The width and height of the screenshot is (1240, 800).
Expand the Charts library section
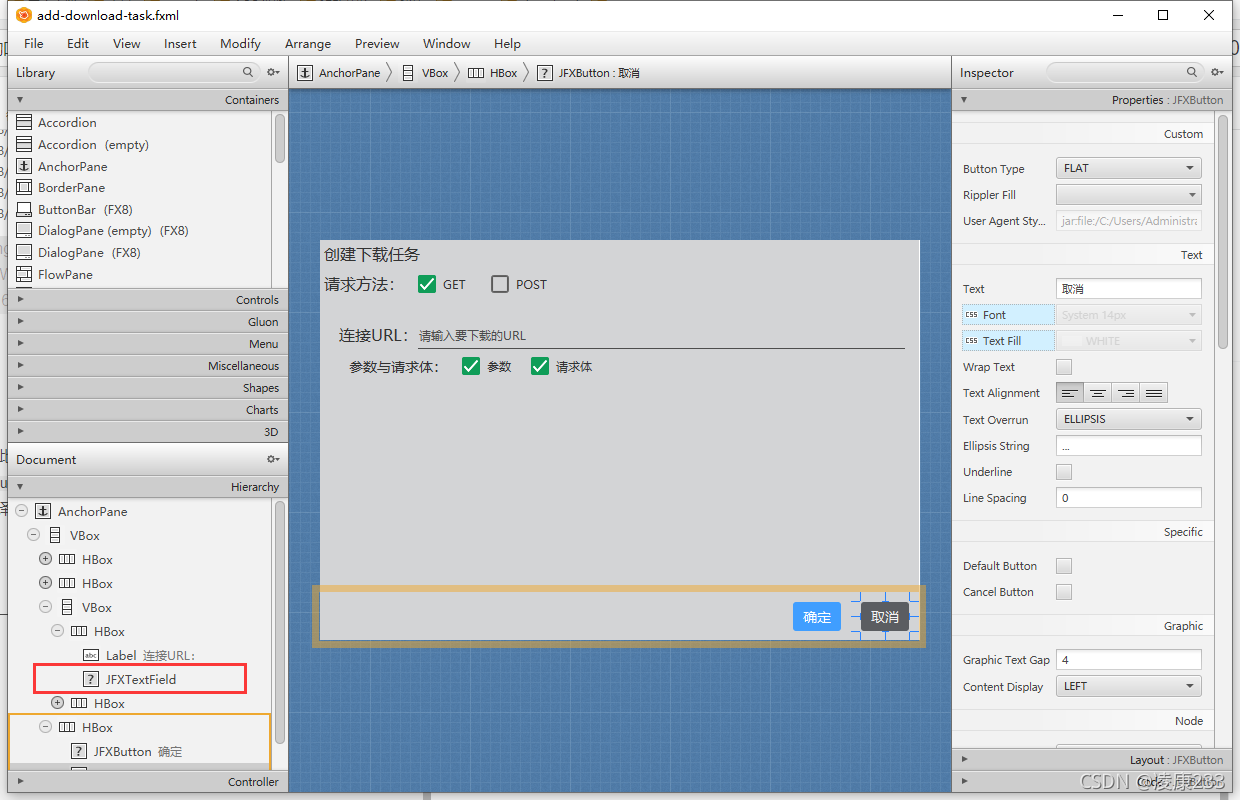[x=146, y=409]
